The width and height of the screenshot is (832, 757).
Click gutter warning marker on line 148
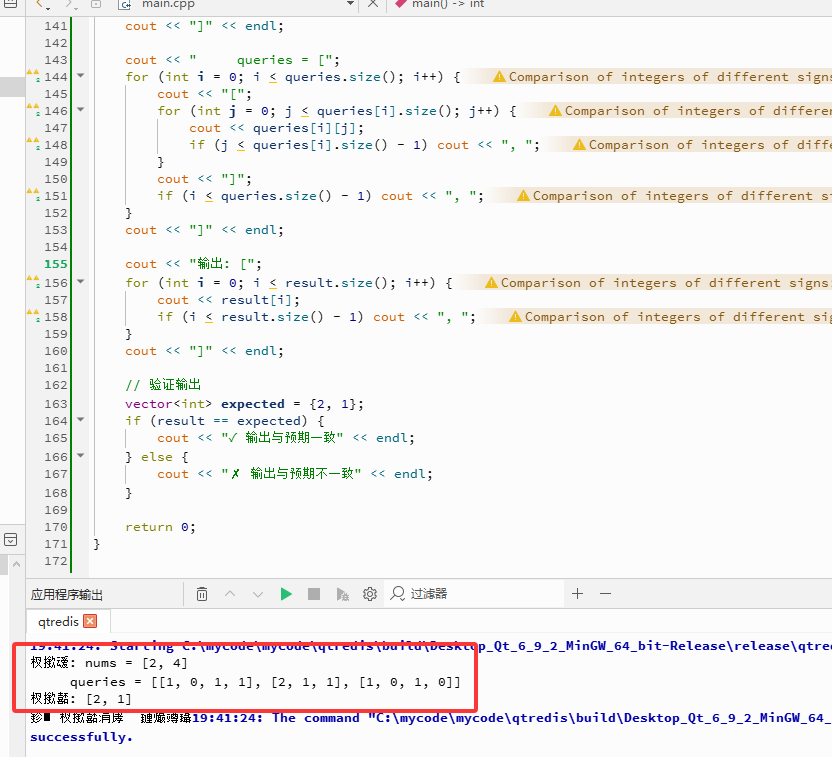click(33, 143)
